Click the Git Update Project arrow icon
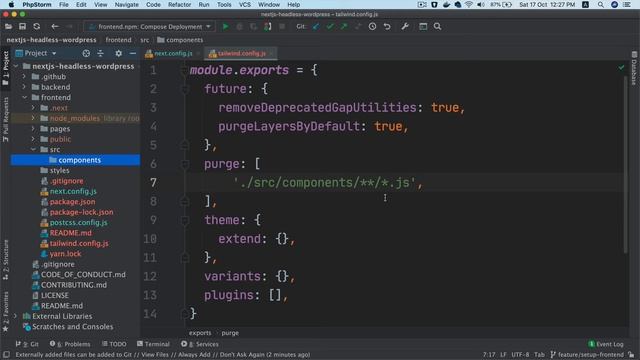The image size is (640, 360). (316, 27)
